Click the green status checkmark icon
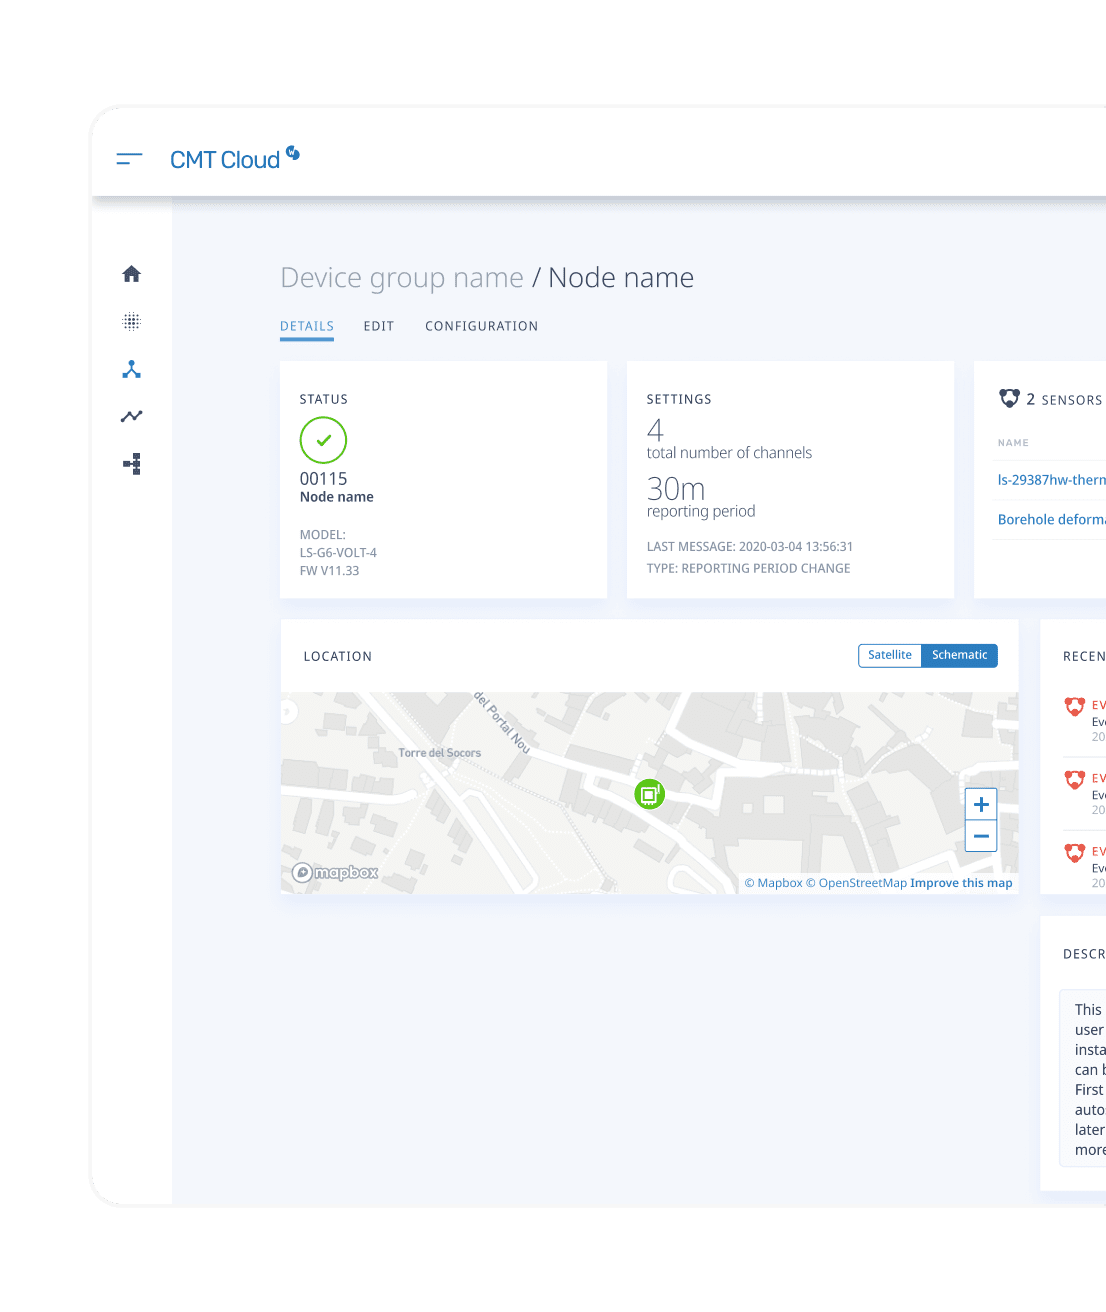 [323, 440]
